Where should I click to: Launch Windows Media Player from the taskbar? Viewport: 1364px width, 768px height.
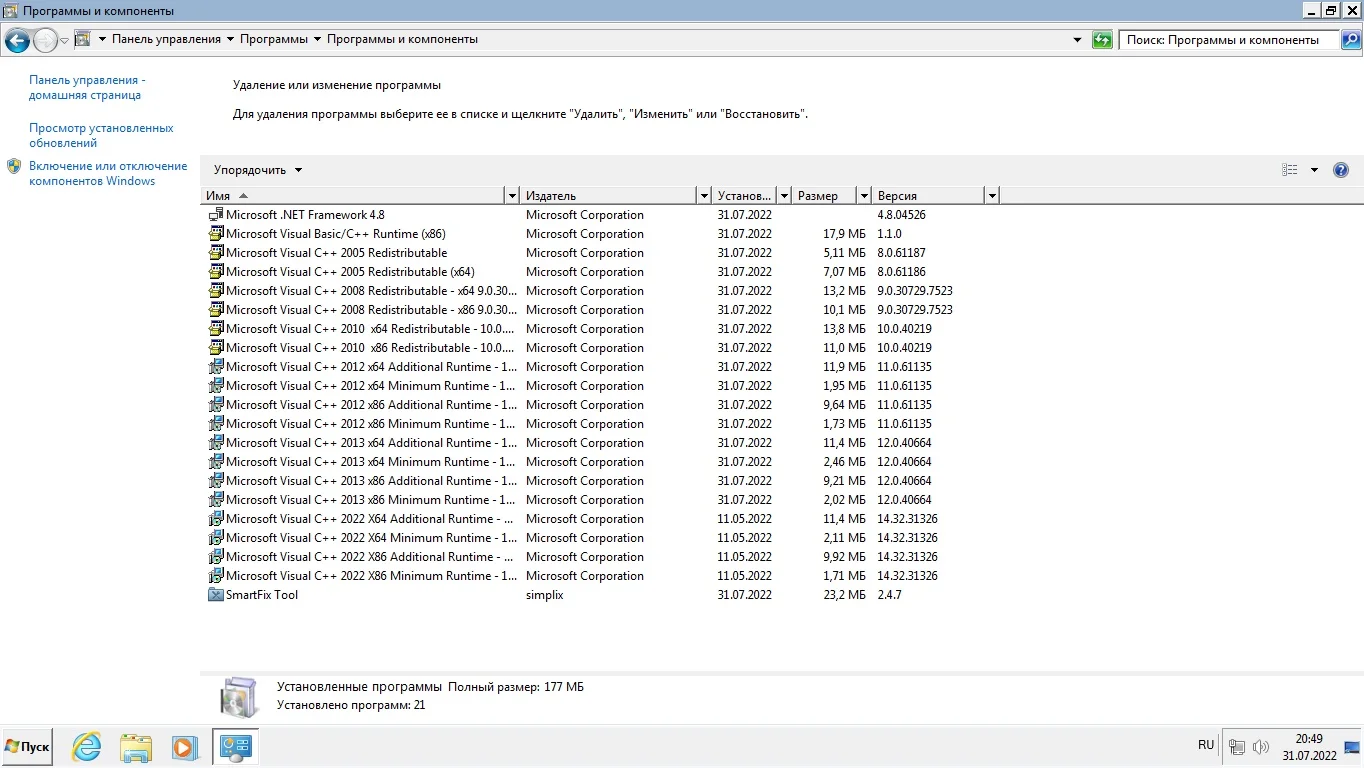click(x=184, y=746)
